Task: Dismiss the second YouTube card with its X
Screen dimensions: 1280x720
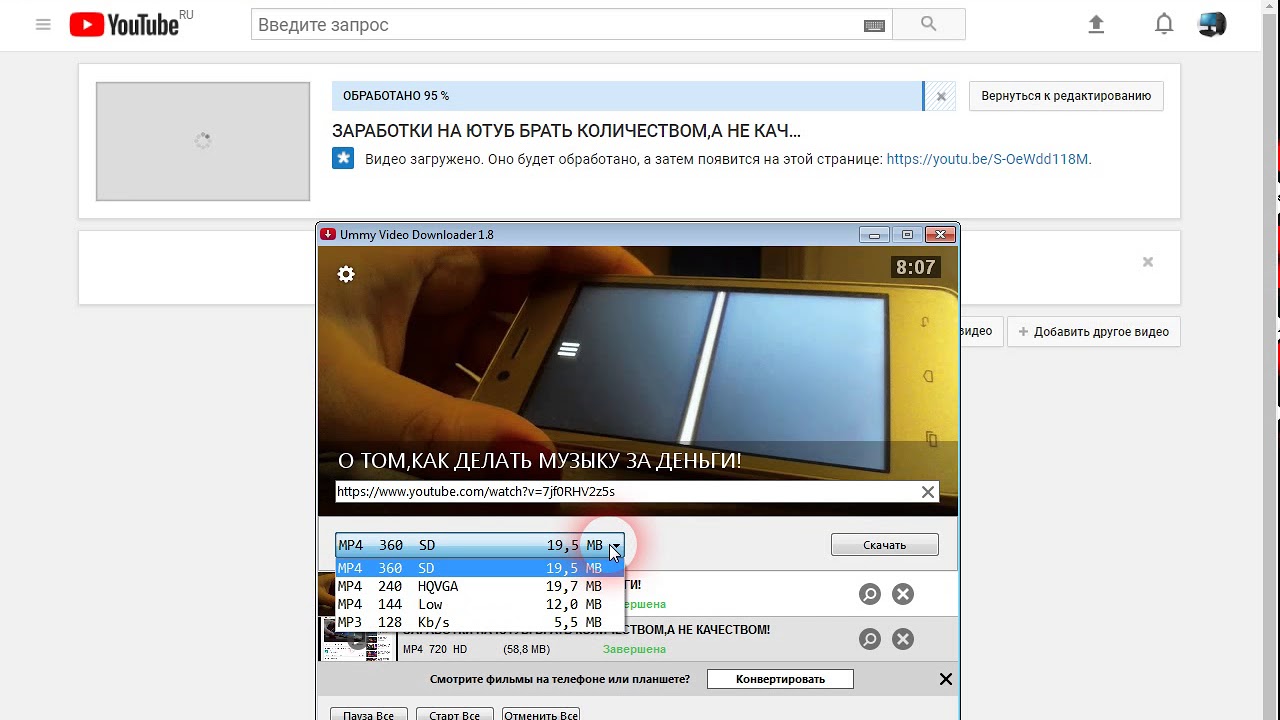Action: click(x=1148, y=262)
